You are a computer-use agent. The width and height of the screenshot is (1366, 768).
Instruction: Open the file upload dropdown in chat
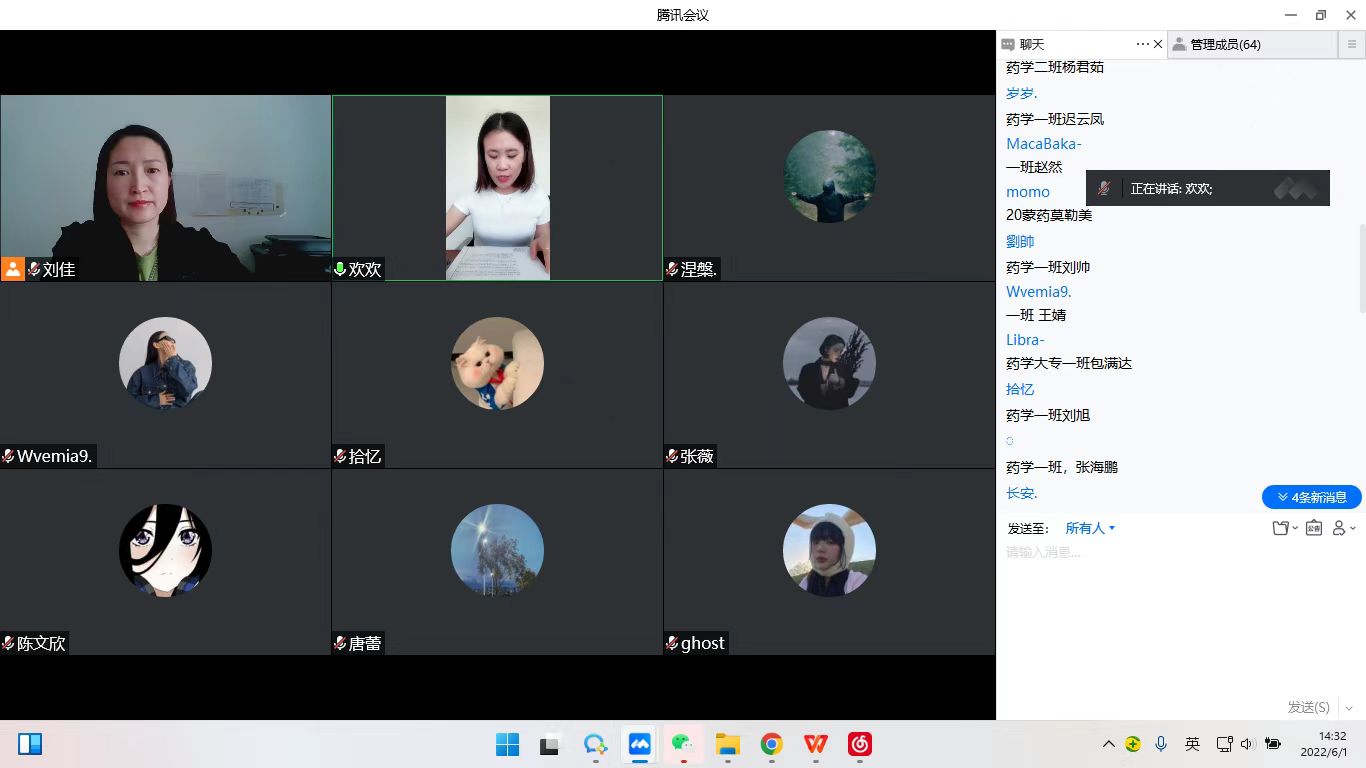click(1285, 528)
